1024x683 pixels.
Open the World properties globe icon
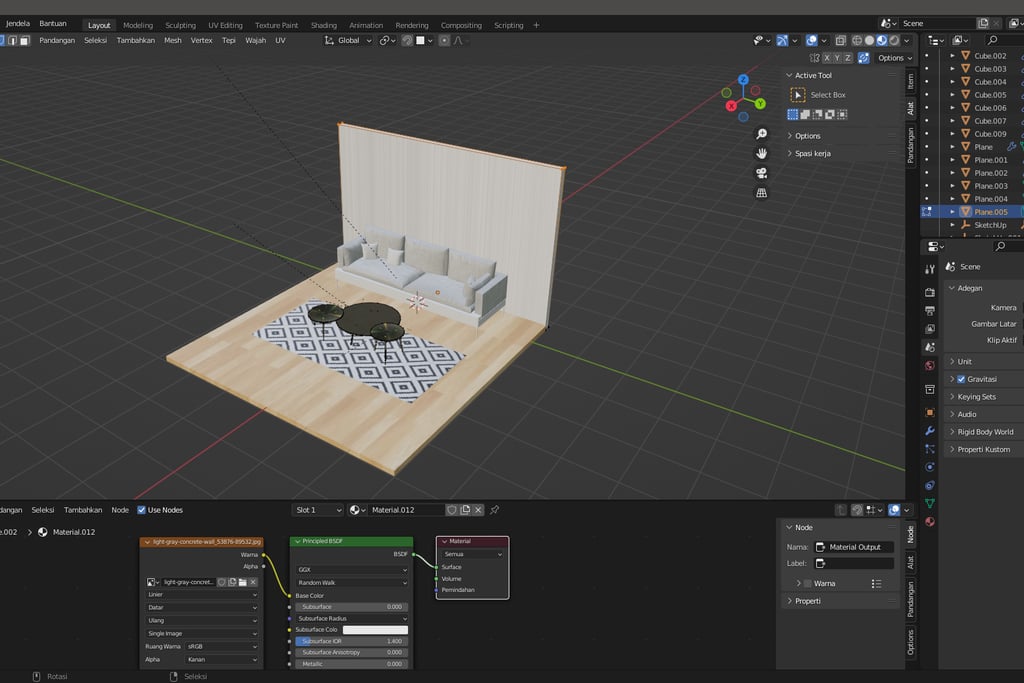(930, 365)
